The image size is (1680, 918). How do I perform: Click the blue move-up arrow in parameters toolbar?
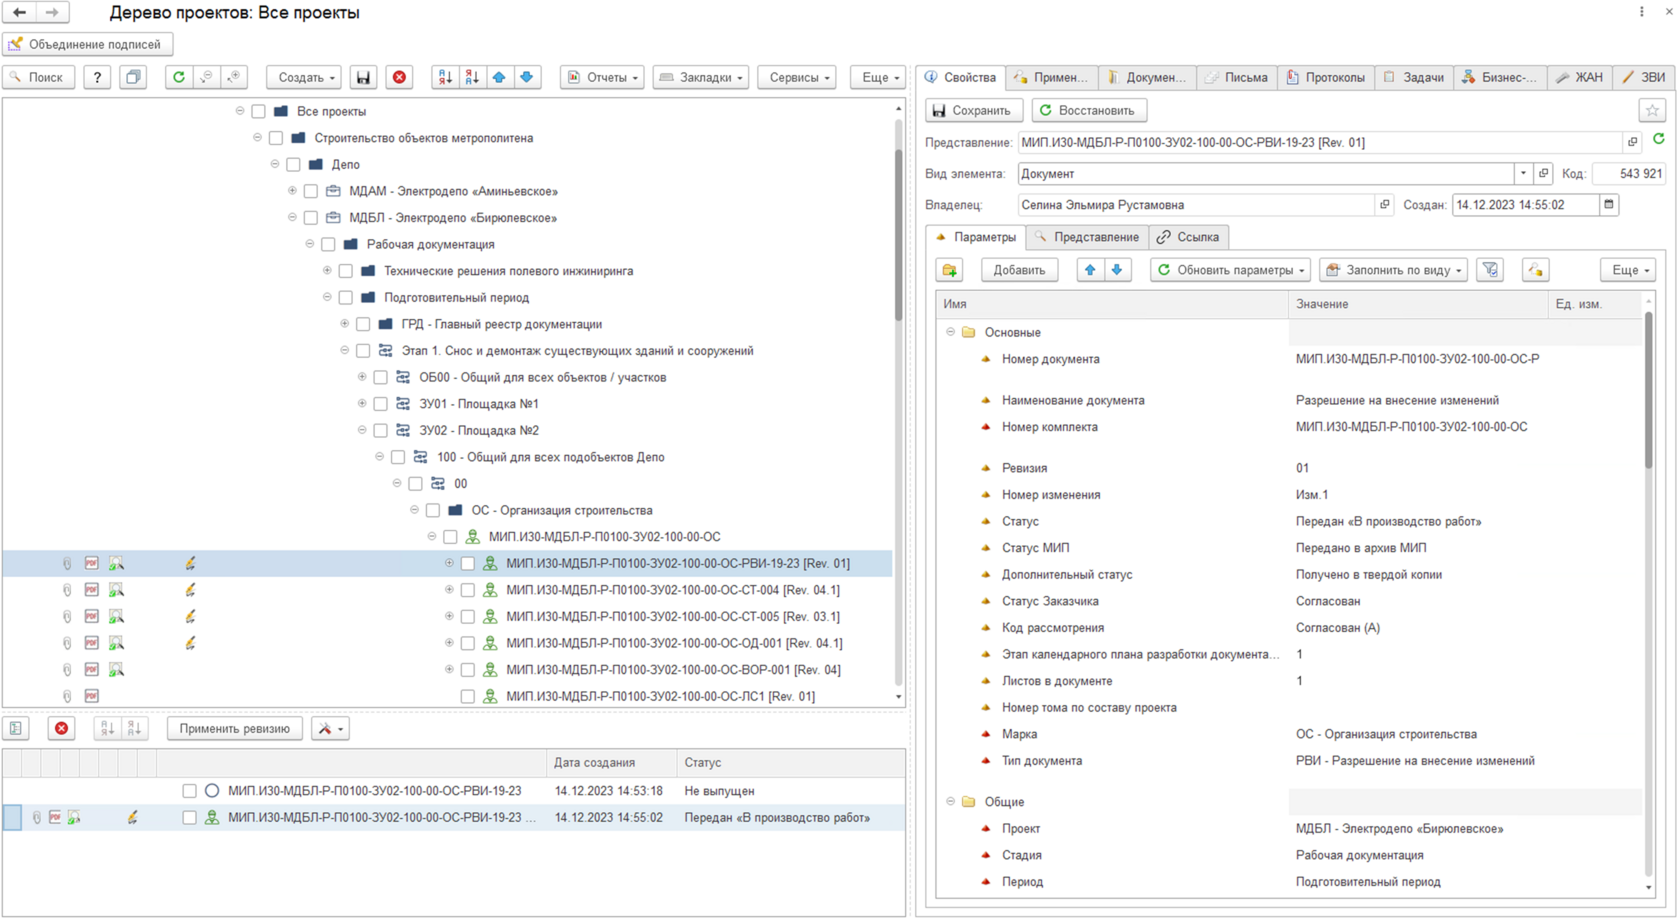(1090, 270)
